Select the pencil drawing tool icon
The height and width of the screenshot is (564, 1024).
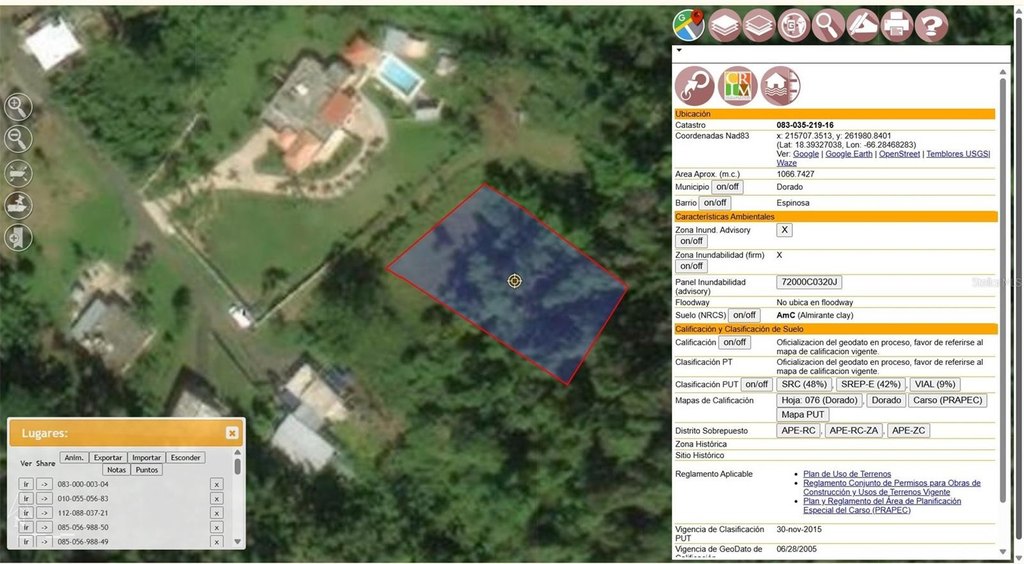(x=862, y=24)
